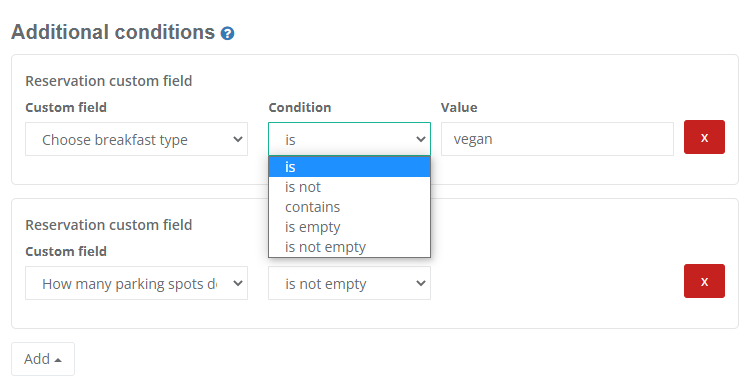Open the 'is not empty' condition dropdown
Viewport: 750px width, 384px height.
[x=349, y=283]
